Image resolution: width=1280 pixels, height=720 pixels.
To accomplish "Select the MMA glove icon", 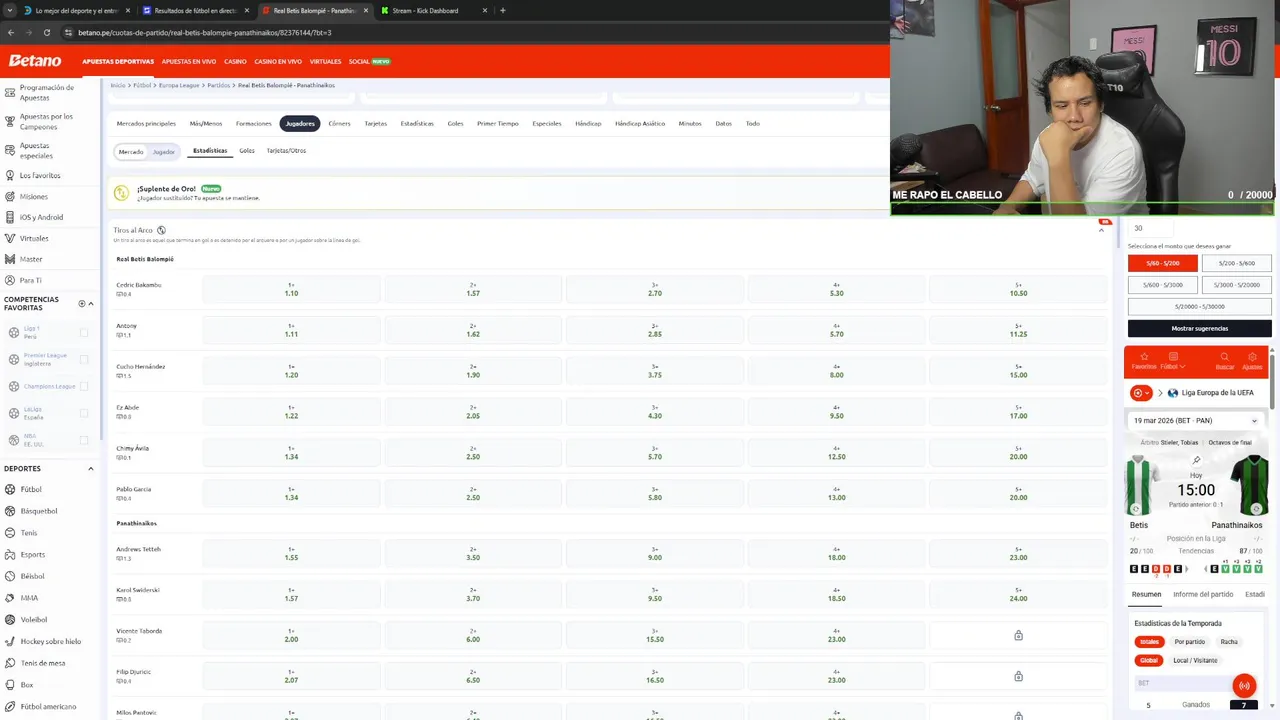I will click(x=9, y=598).
